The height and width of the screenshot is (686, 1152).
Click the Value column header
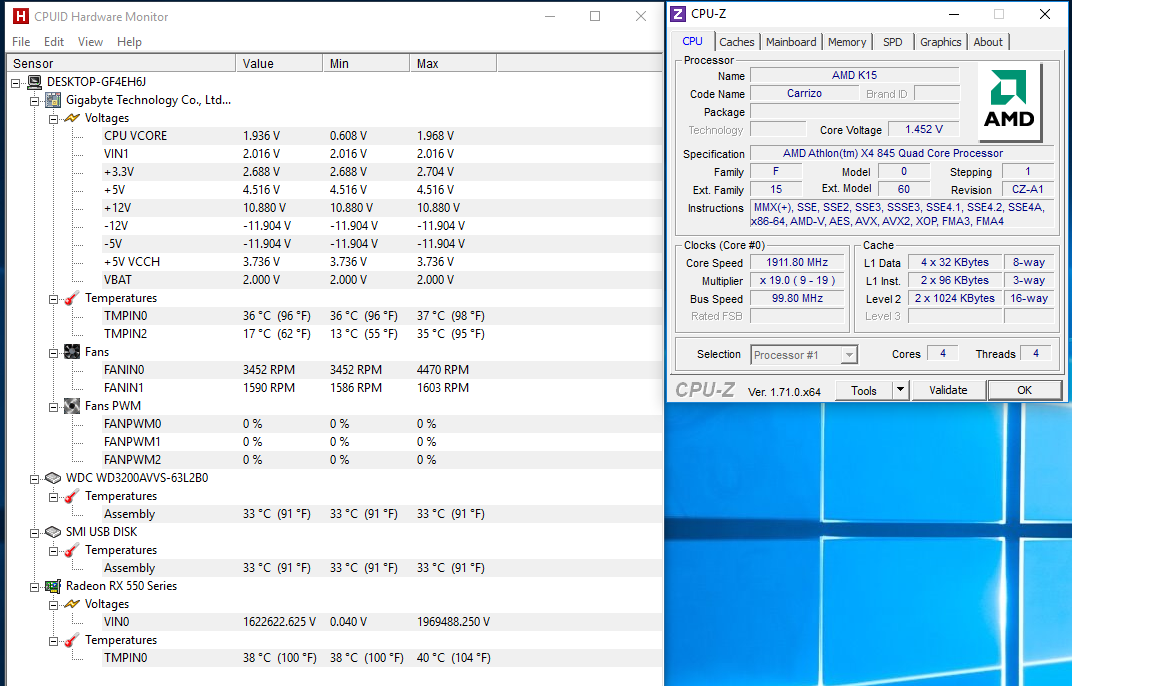[279, 64]
